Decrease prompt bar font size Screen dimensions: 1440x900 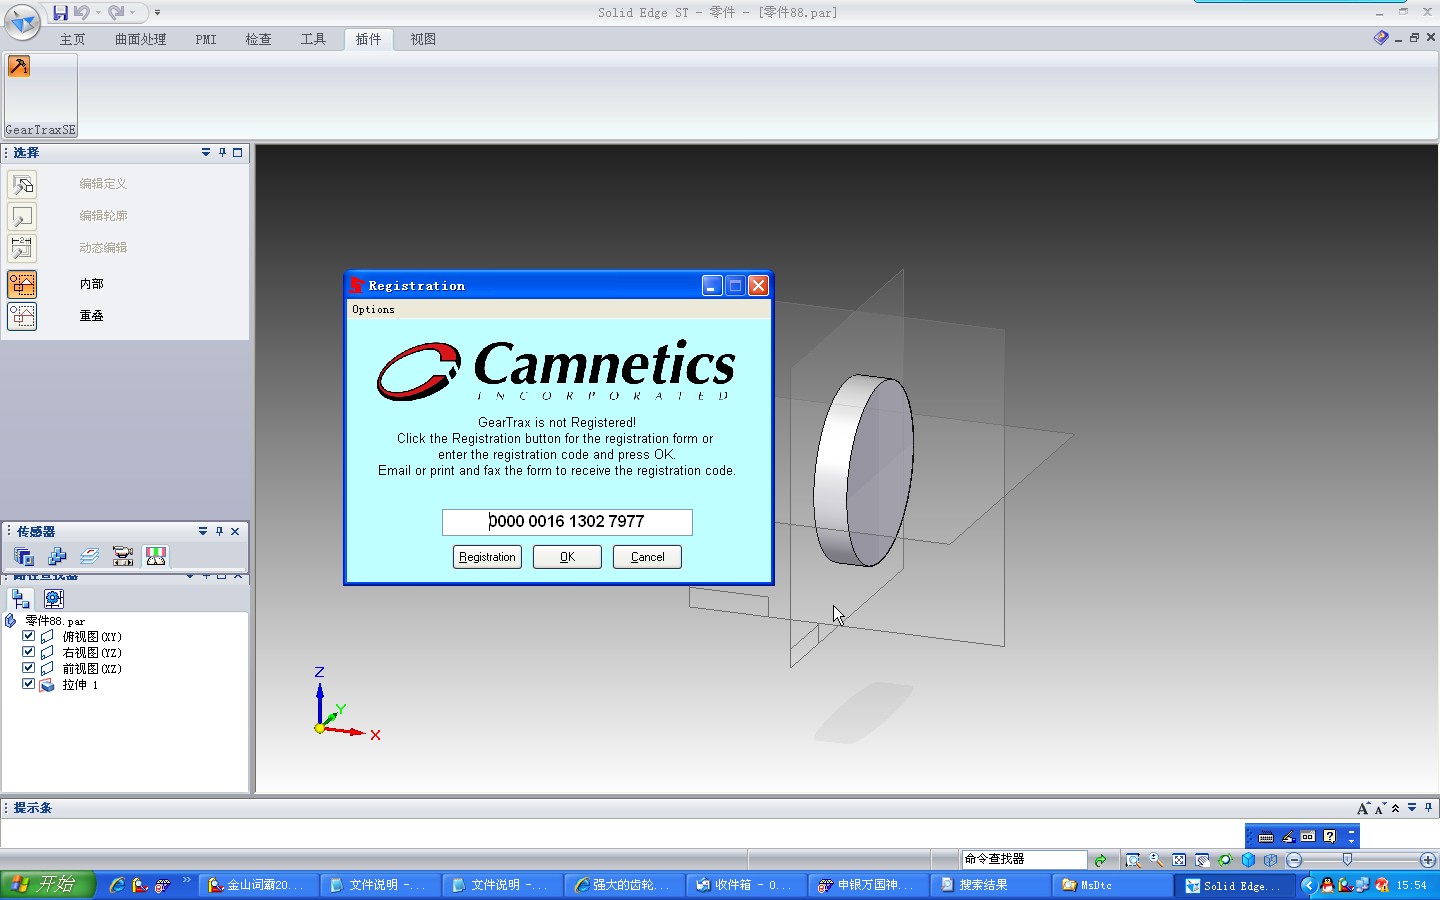click(1380, 808)
